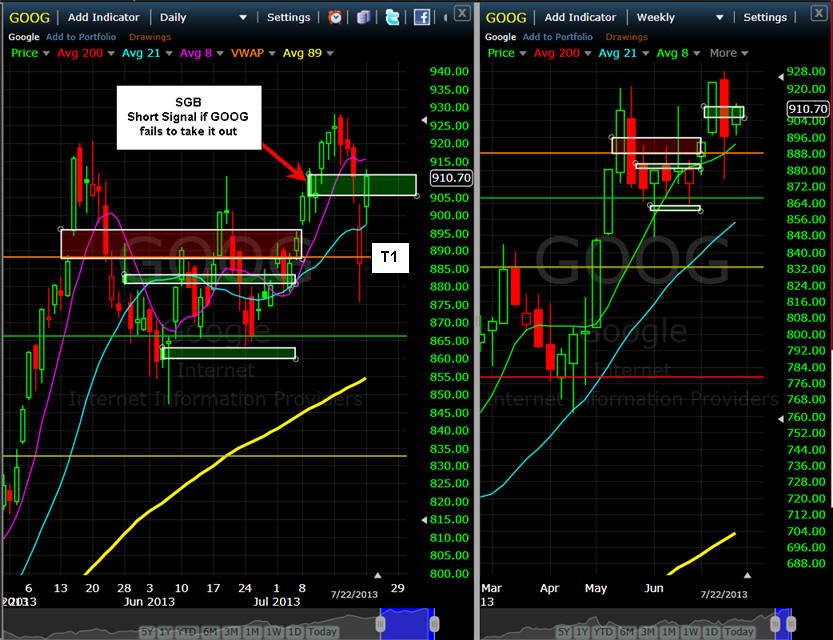The height and width of the screenshot is (640, 833).
Task: Click Add to Portfolio link on left chart
Action: [x=81, y=37]
